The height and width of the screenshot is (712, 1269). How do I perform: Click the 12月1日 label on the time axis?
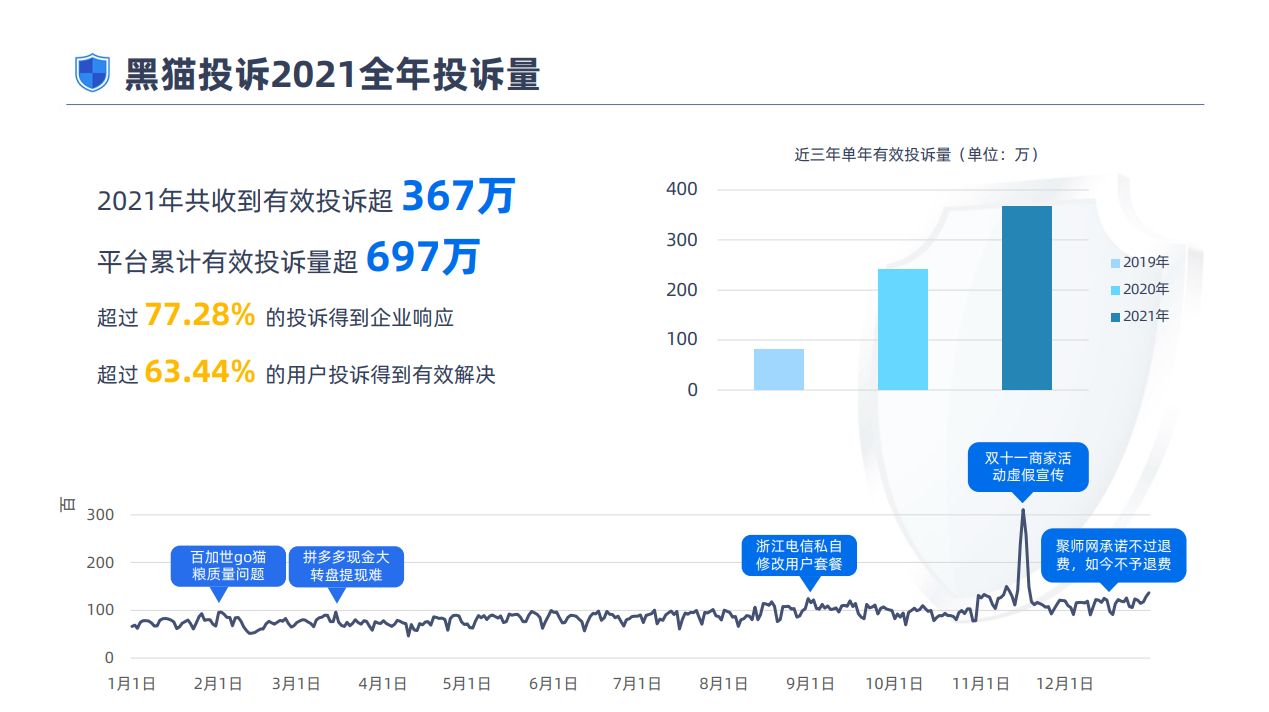(1066, 684)
